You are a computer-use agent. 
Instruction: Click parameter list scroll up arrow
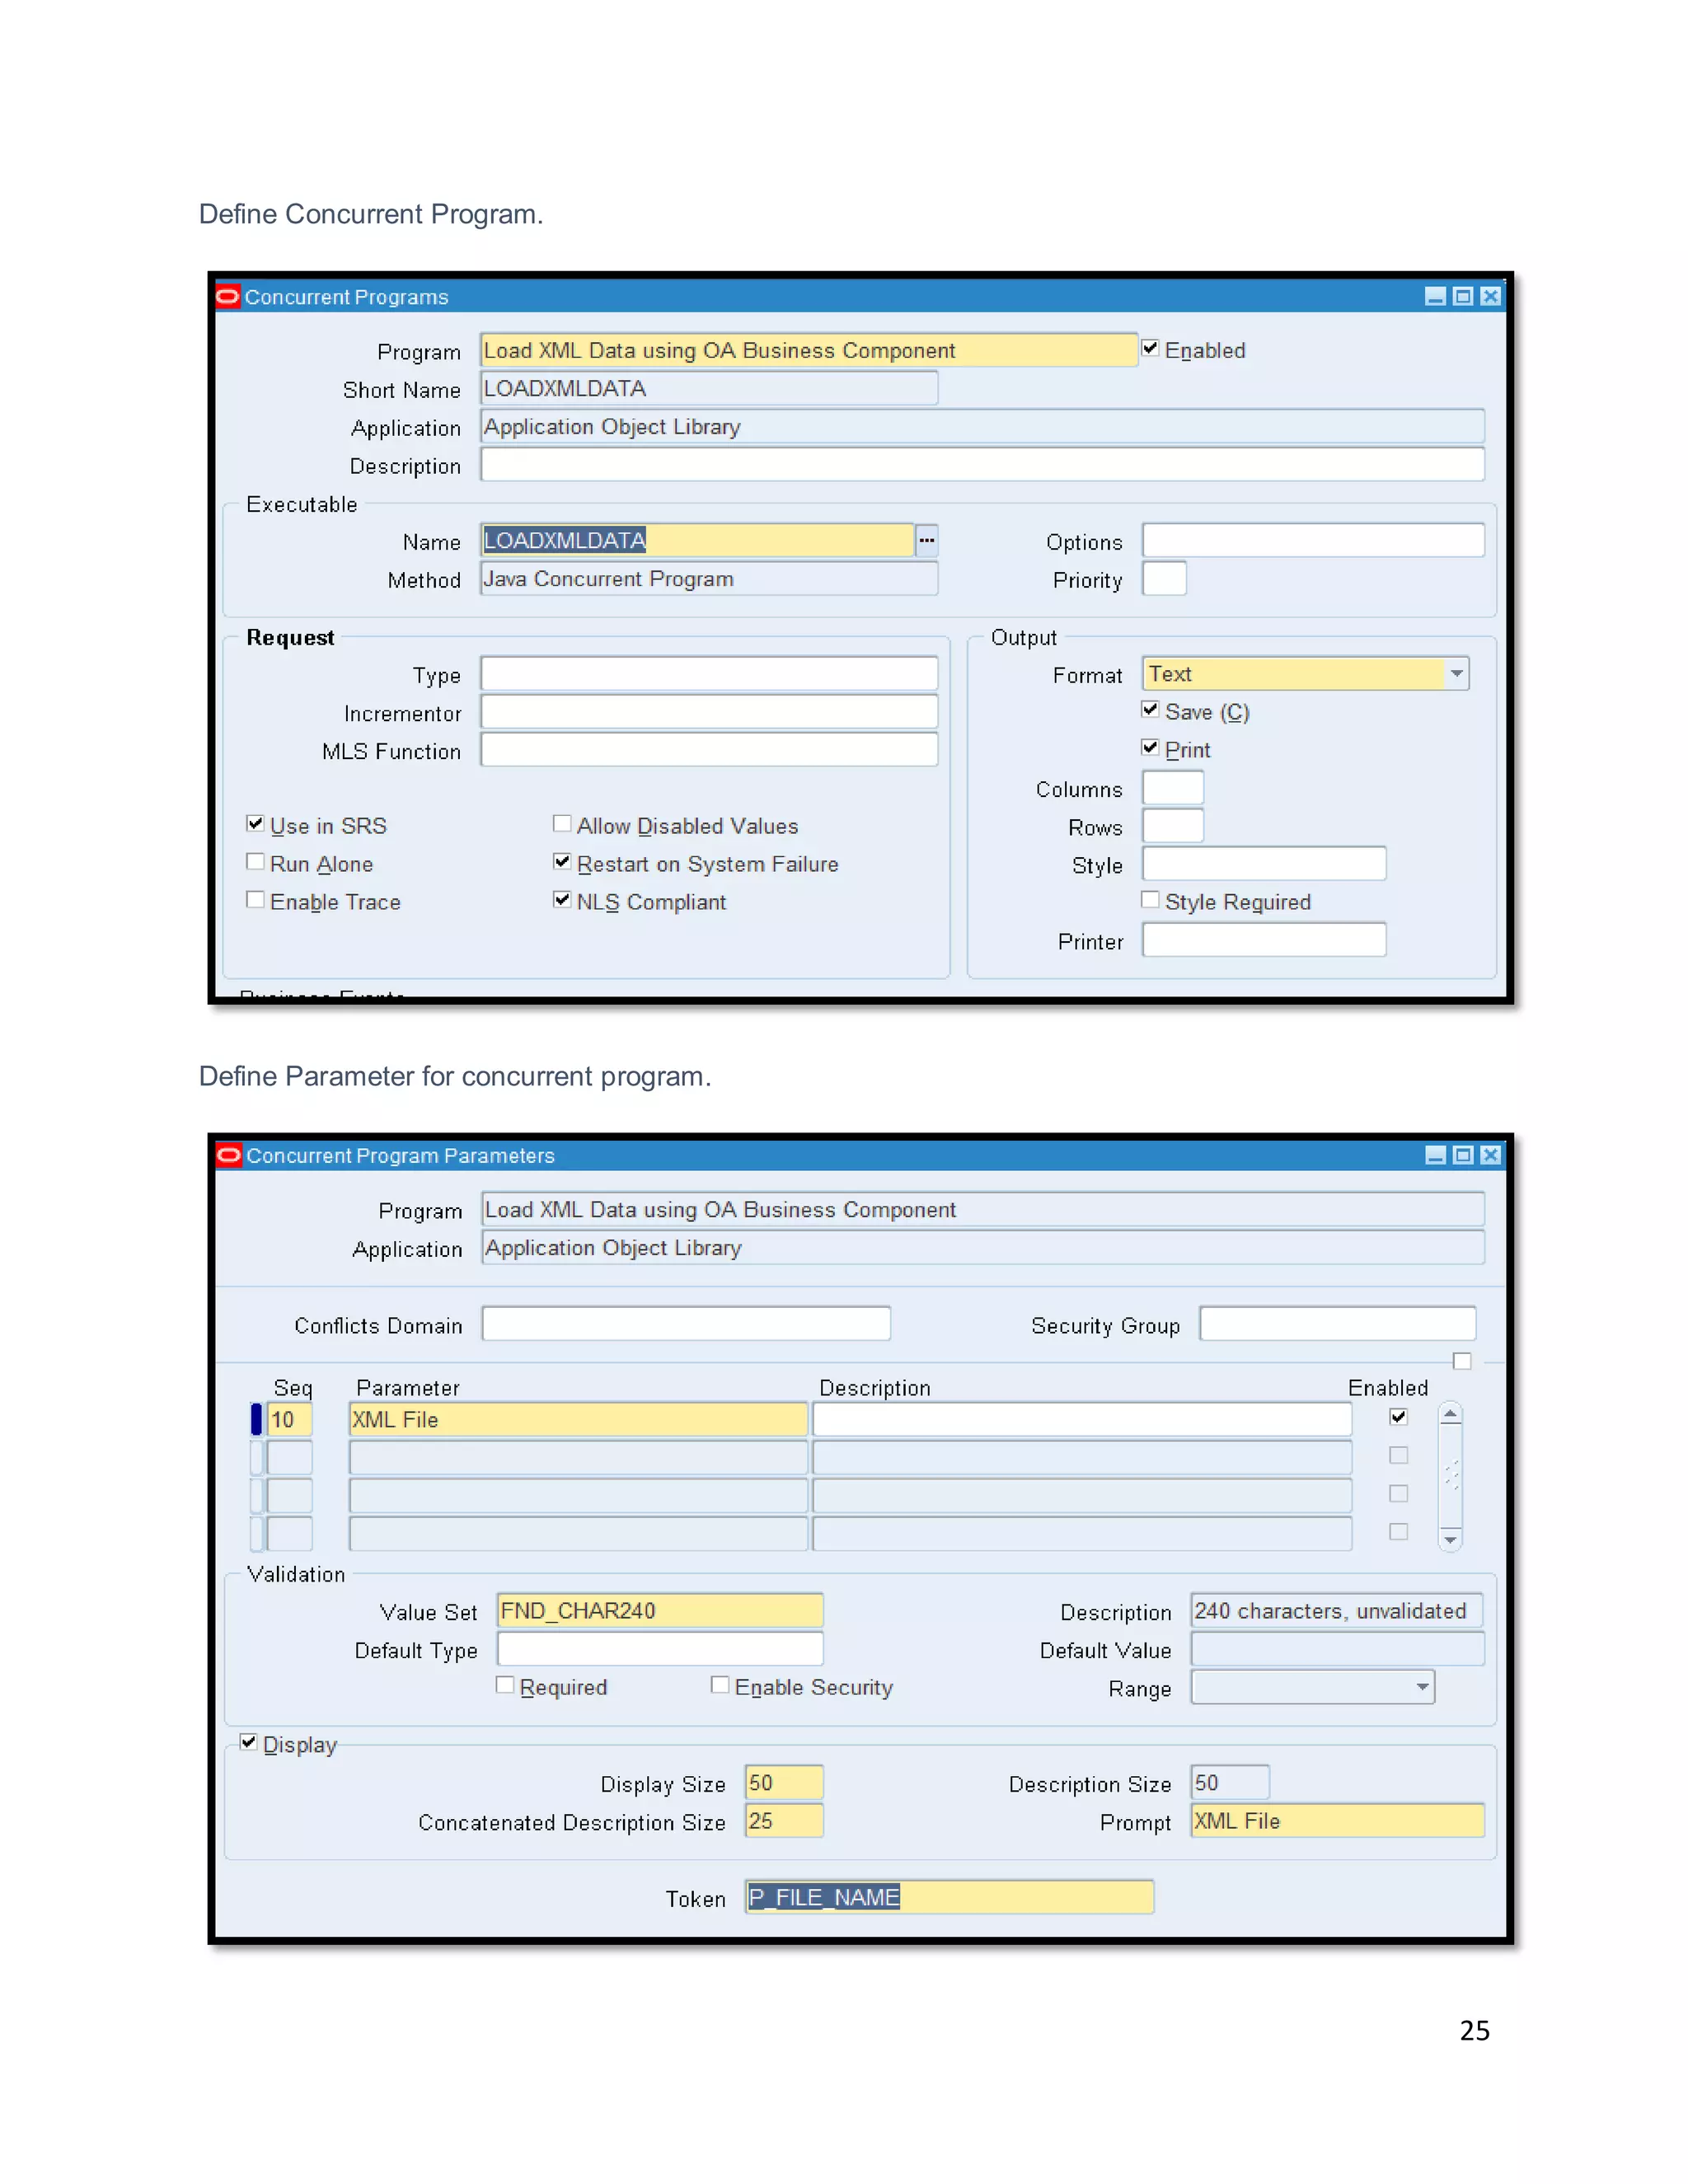pyautogui.click(x=1450, y=1413)
